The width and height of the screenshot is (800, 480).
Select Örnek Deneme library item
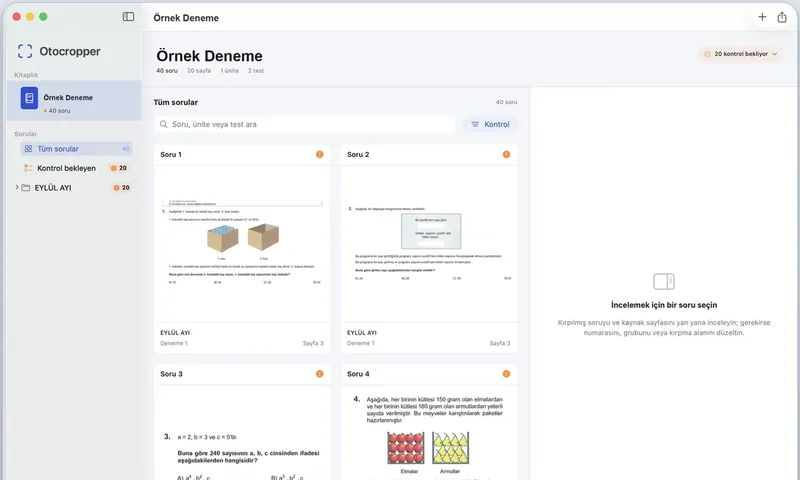74,100
